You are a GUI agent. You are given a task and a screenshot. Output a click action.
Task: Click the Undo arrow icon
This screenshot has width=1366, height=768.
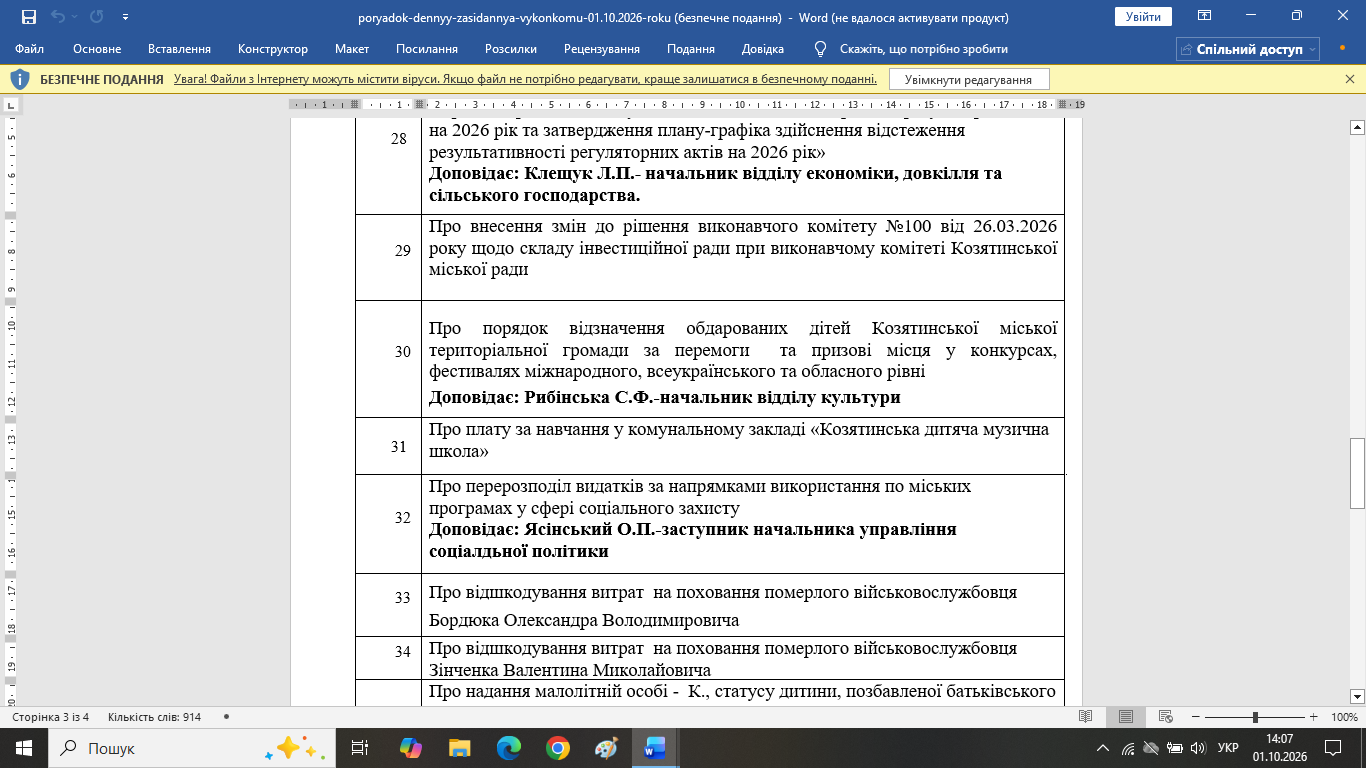pos(58,17)
